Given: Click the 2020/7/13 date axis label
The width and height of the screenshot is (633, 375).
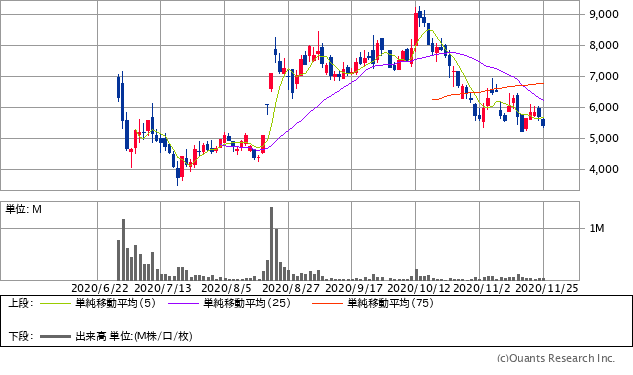Looking at the screenshot, I should click(163, 288).
